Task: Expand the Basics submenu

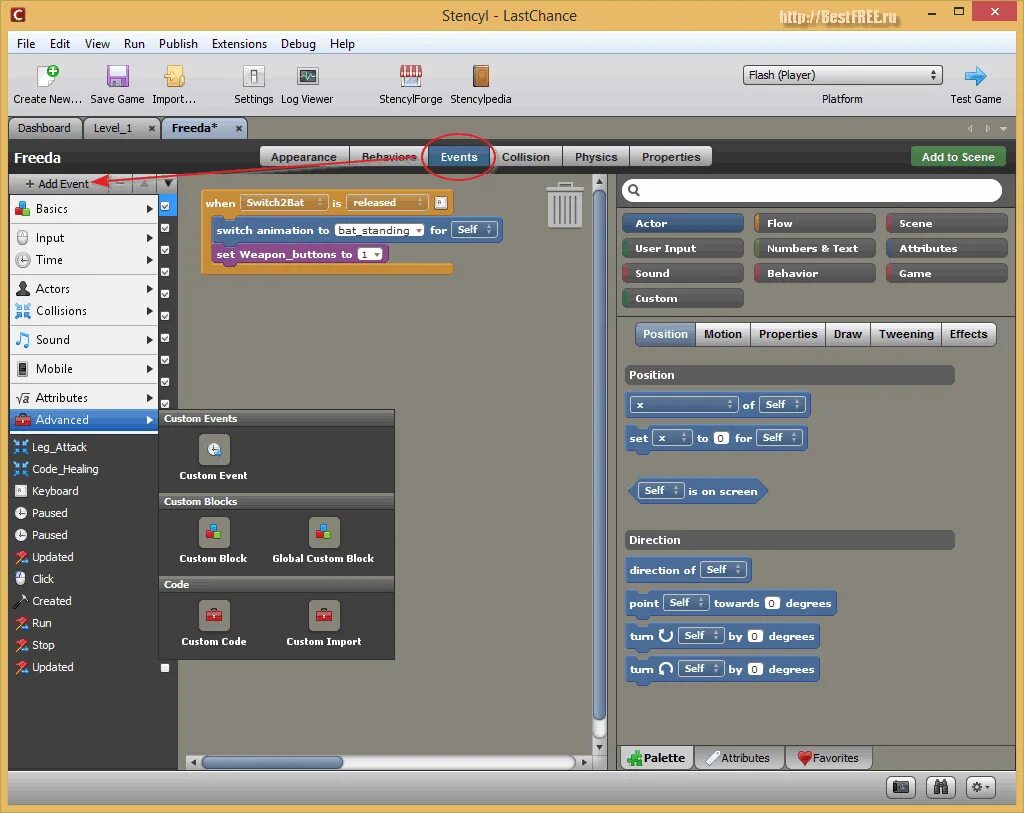Action: pyautogui.click(x=150, y=209)
